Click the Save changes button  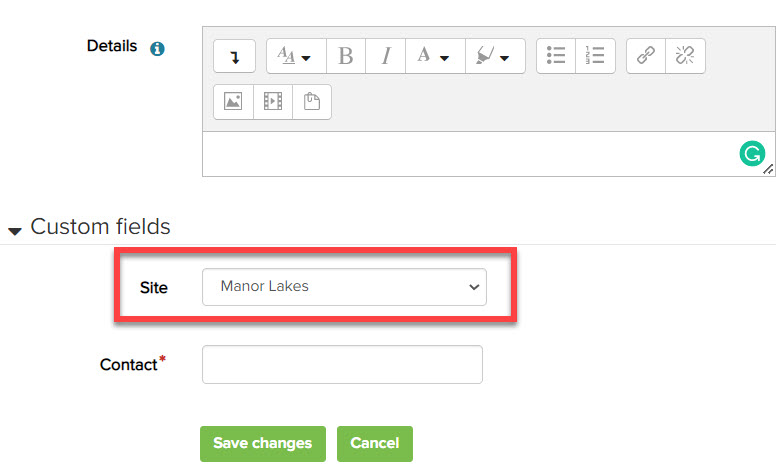[x=262, y=444]
